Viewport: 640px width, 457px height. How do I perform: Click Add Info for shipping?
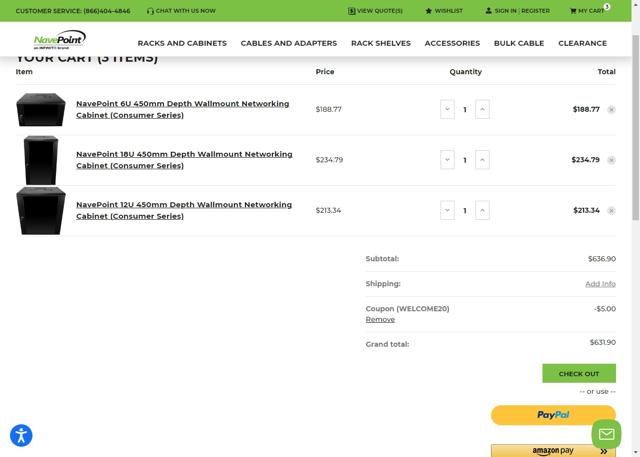600,284
